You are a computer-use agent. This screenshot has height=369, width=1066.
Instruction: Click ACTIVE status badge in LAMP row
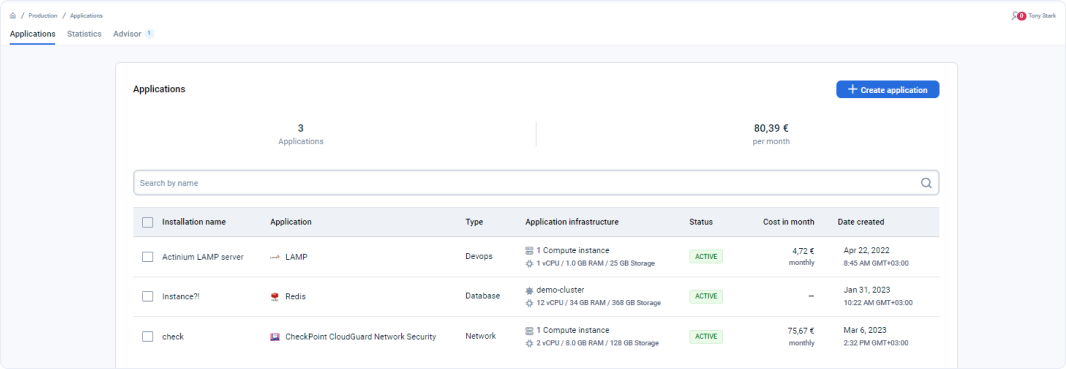[706, 257]
